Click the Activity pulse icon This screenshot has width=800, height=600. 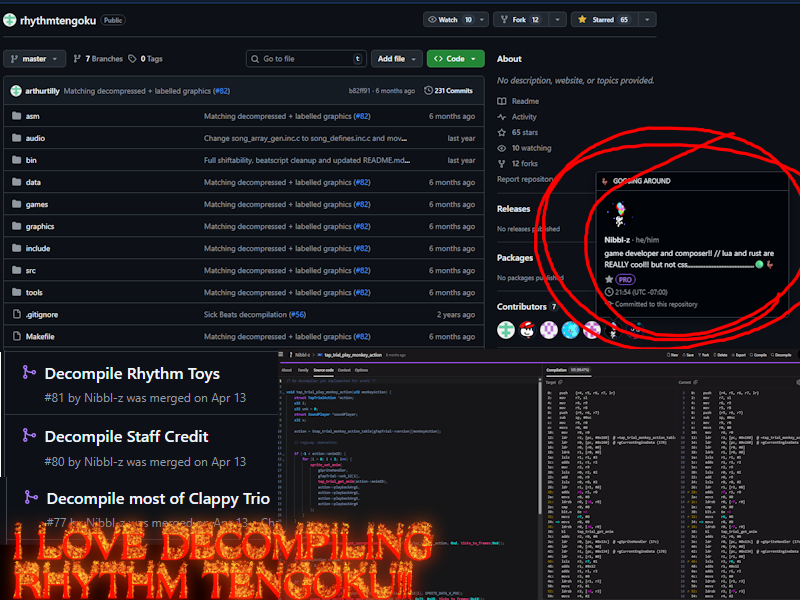[503, 117]
